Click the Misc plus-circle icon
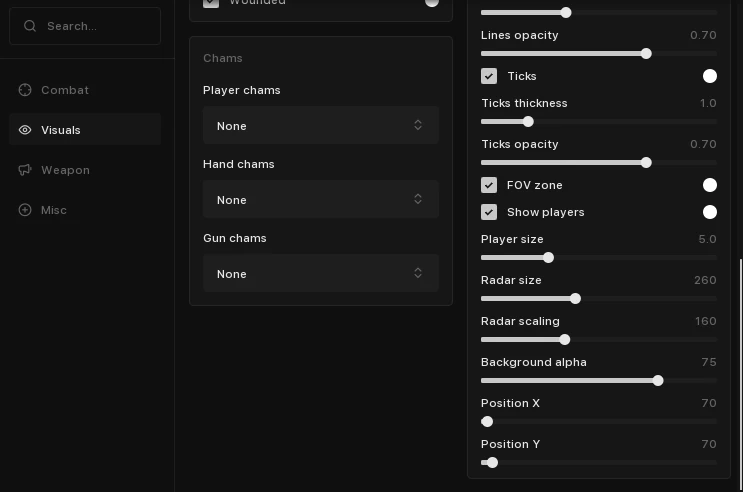The width and height of the screenshot is (743, 492). coord(25,210)
